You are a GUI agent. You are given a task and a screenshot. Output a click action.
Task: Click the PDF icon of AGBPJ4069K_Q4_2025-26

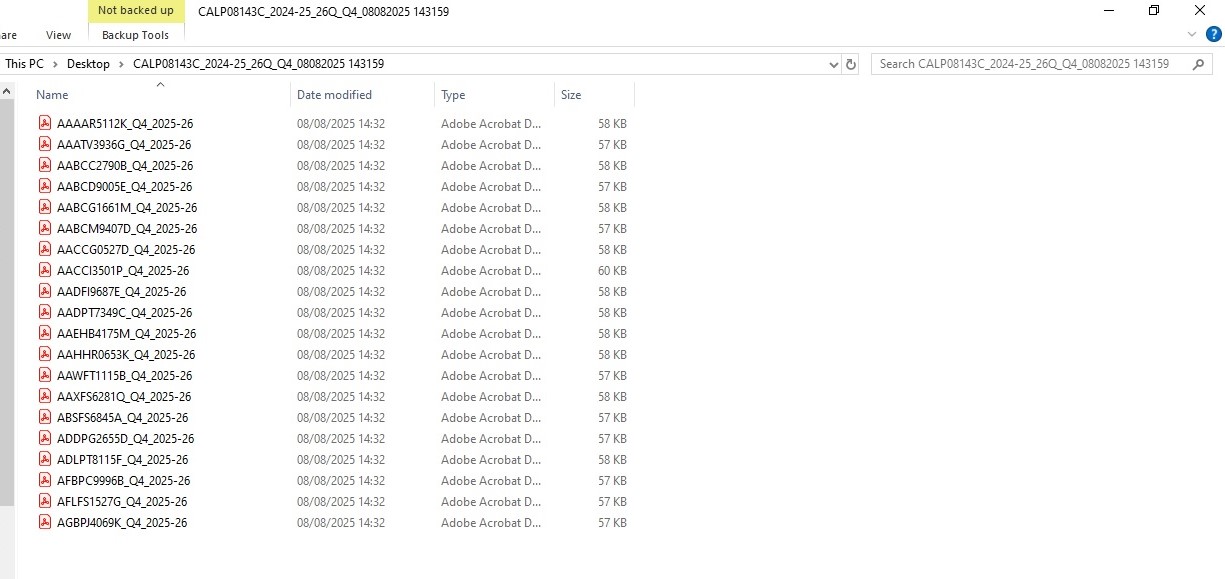44,522
